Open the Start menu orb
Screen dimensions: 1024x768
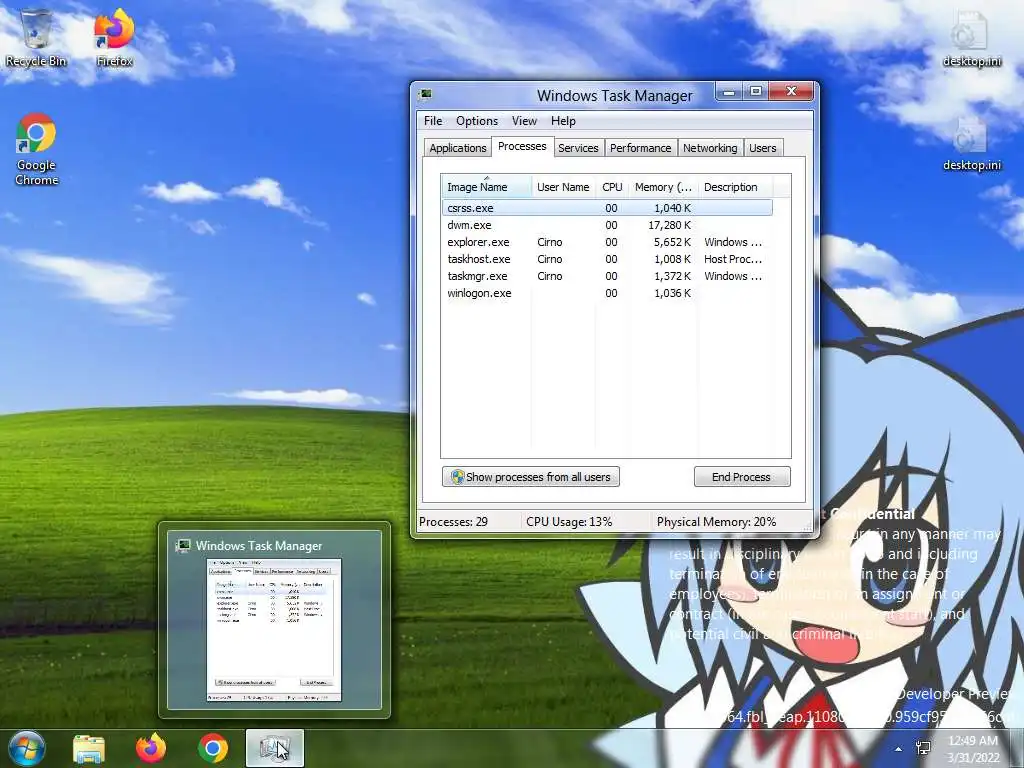(26, 748)
